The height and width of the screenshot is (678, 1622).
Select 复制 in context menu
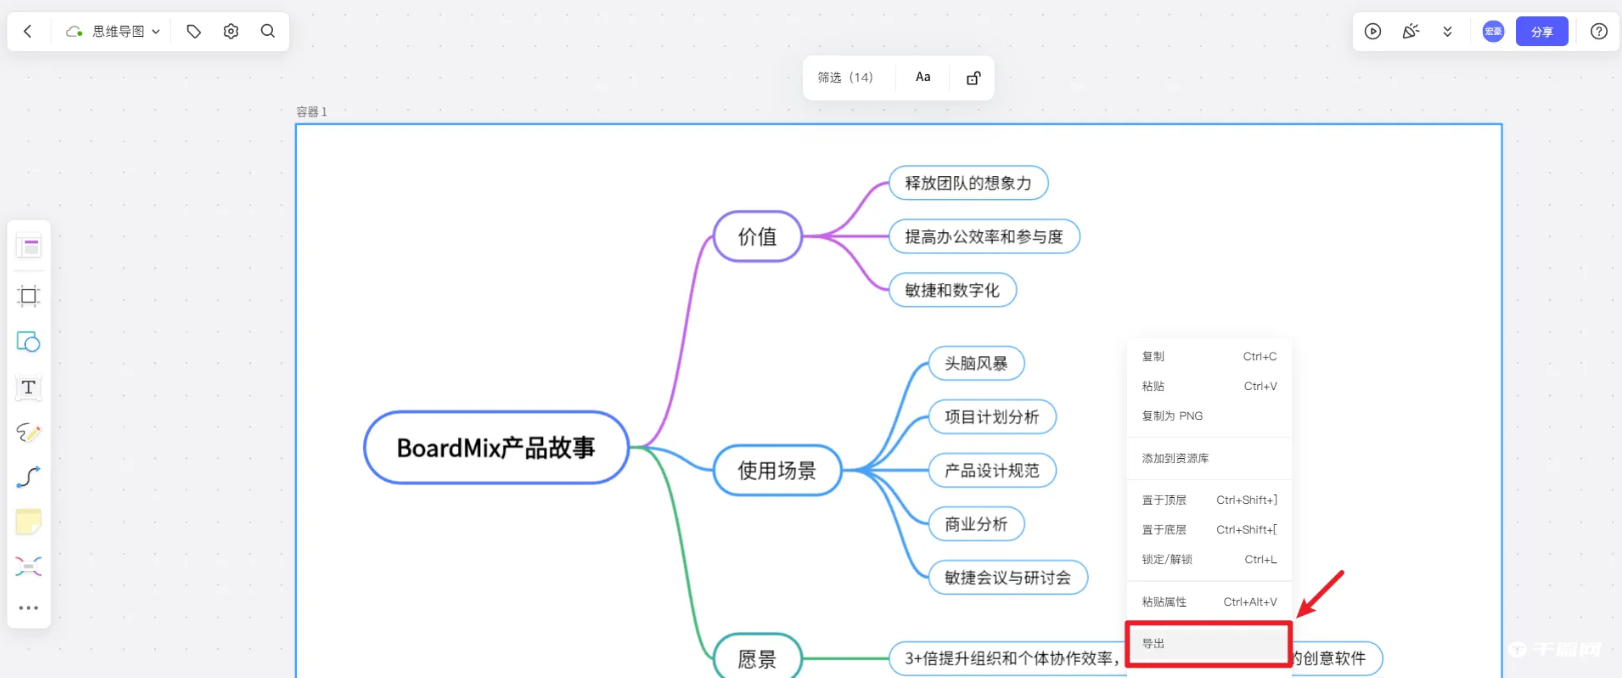pos(1209,356)
